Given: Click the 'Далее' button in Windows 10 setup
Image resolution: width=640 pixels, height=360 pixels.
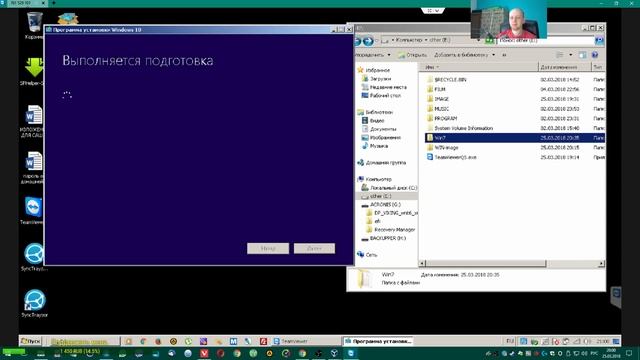Looking at the screenshot, I should click(314, 248).
